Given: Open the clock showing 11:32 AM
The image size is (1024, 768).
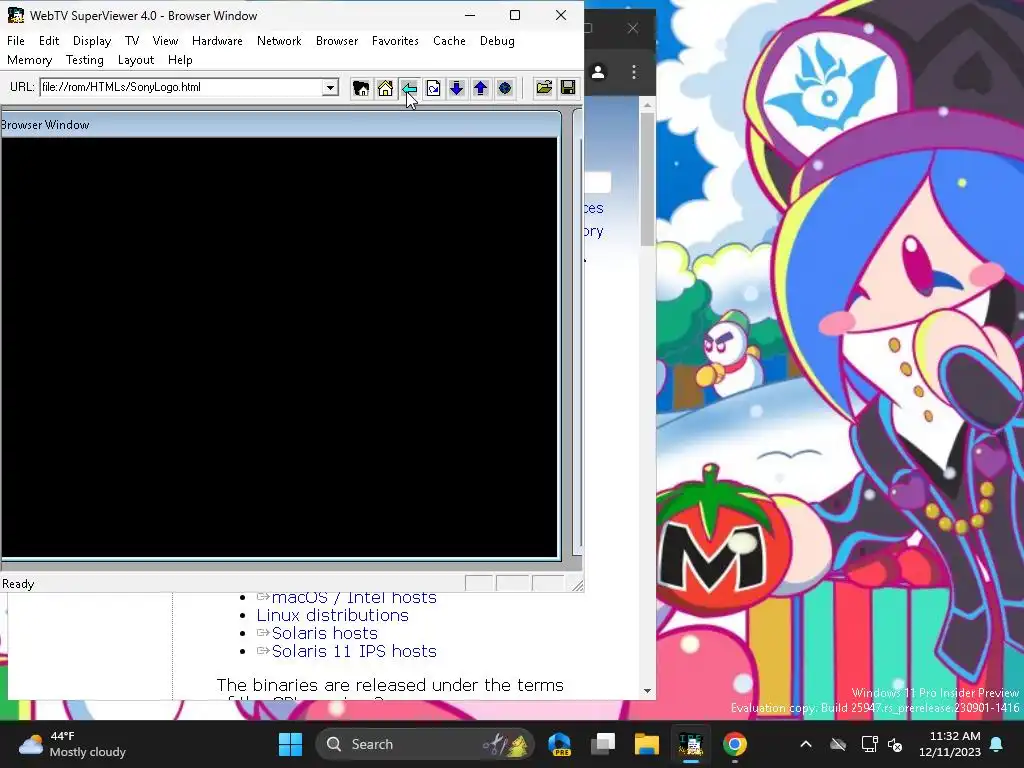Looking at the screenshot, I should tap(950, 744).
